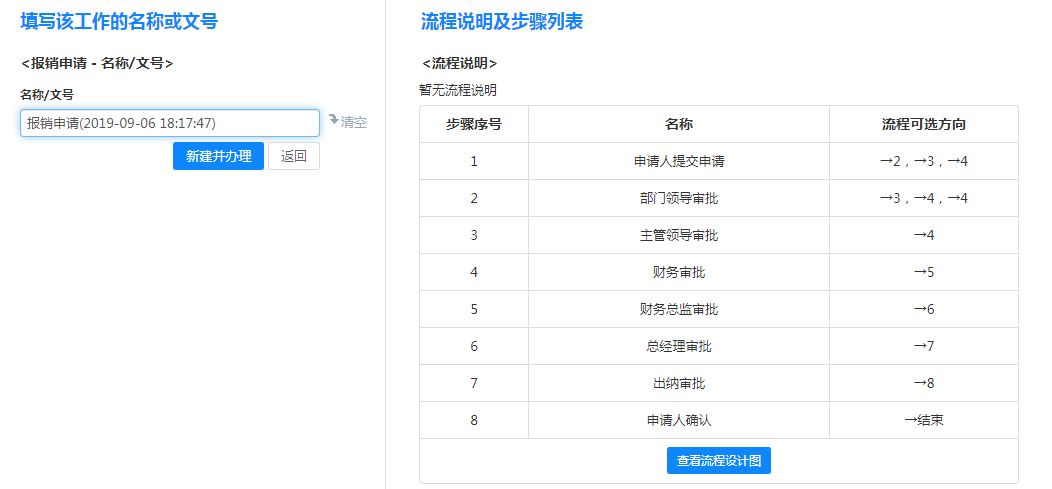Select the 申请人提交申请 step row
The width and height of the screenshot is (1052, 489).
click(x=679, y=162)
